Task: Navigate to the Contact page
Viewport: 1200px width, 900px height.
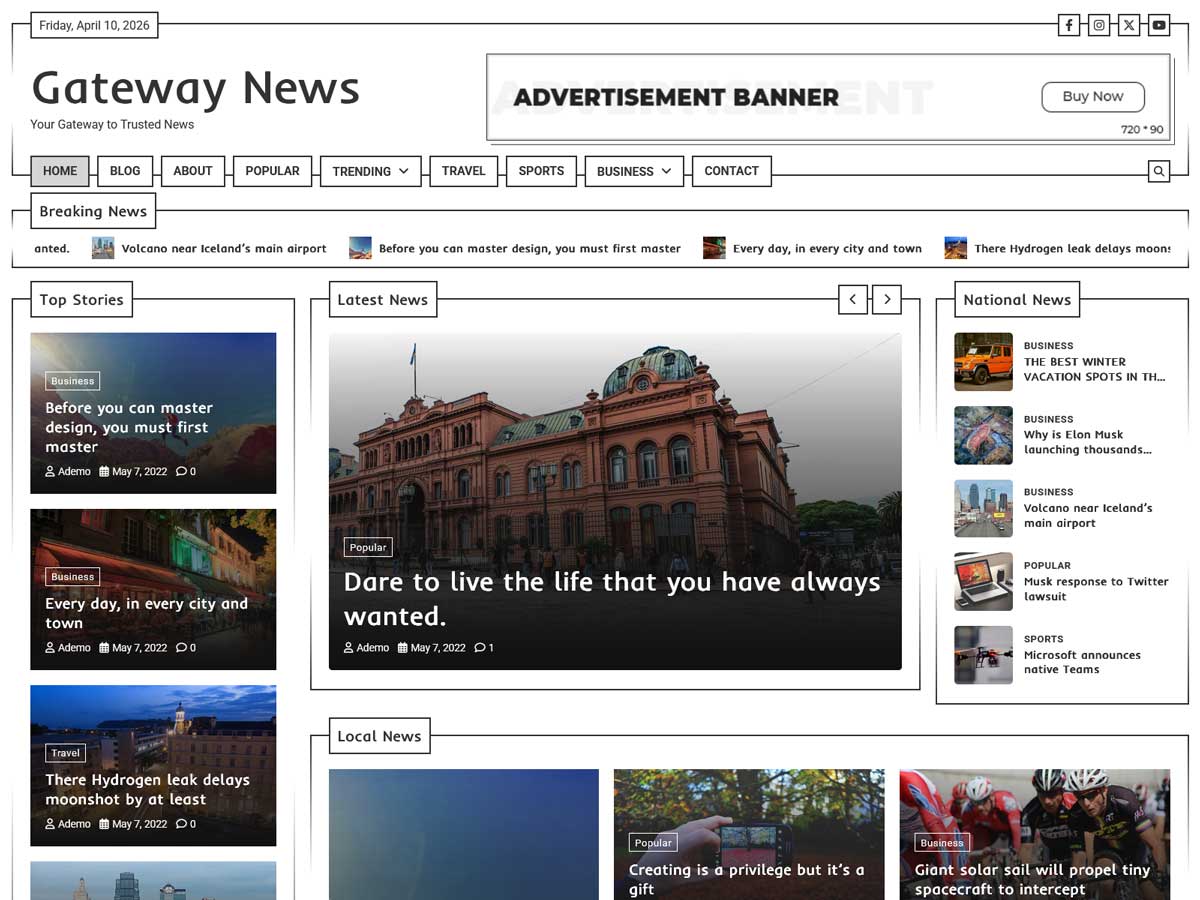Action: (731, 171)
